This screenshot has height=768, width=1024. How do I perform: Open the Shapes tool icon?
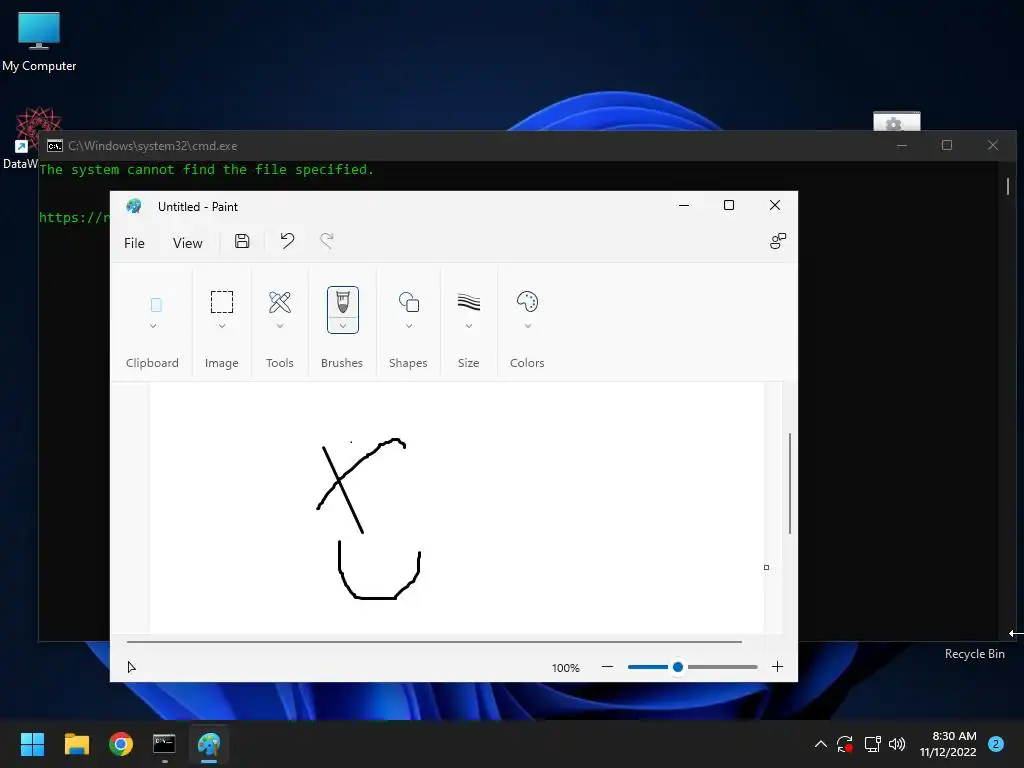point(409,302)
